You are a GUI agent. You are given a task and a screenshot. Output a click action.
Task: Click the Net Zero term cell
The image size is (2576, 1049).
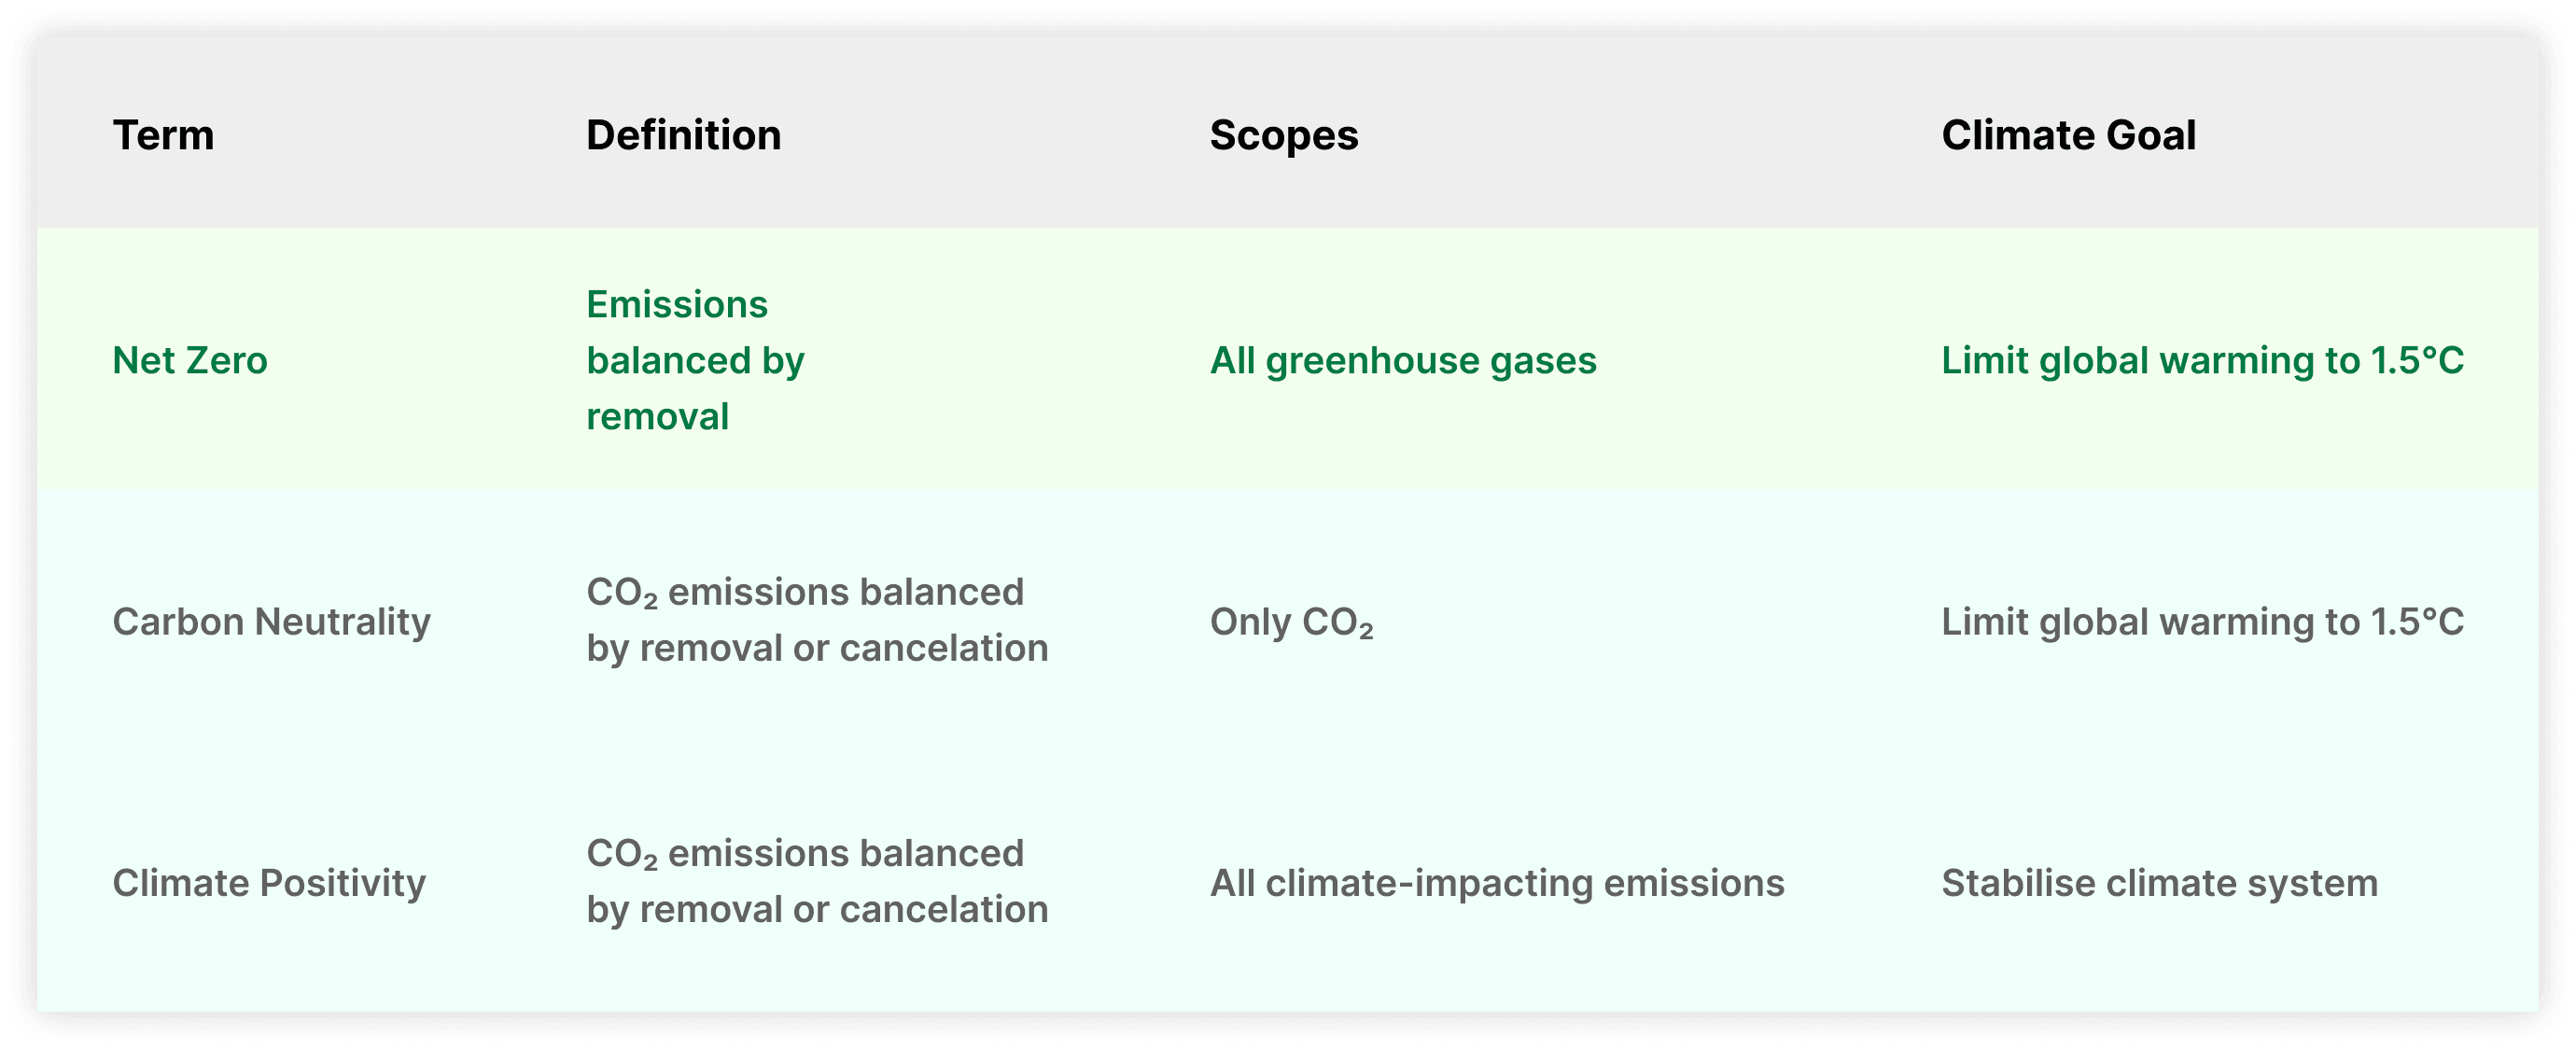click(190, 360)
